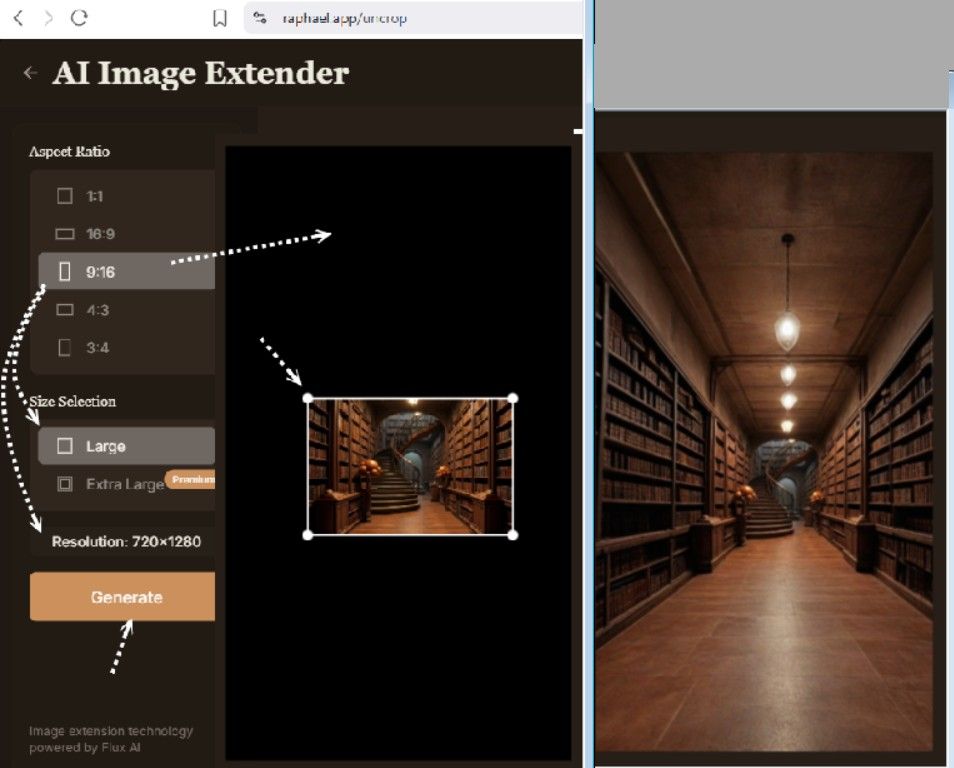
Task: Click bottom-right crop handle of library image
Action: (513, 535)
